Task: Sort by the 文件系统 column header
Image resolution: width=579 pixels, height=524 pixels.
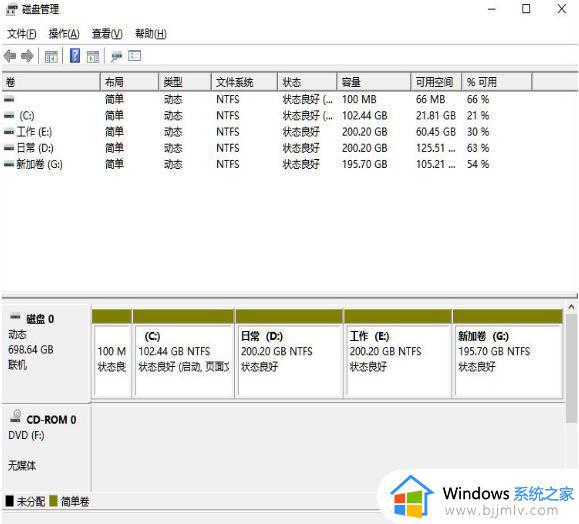Action: 244,82
